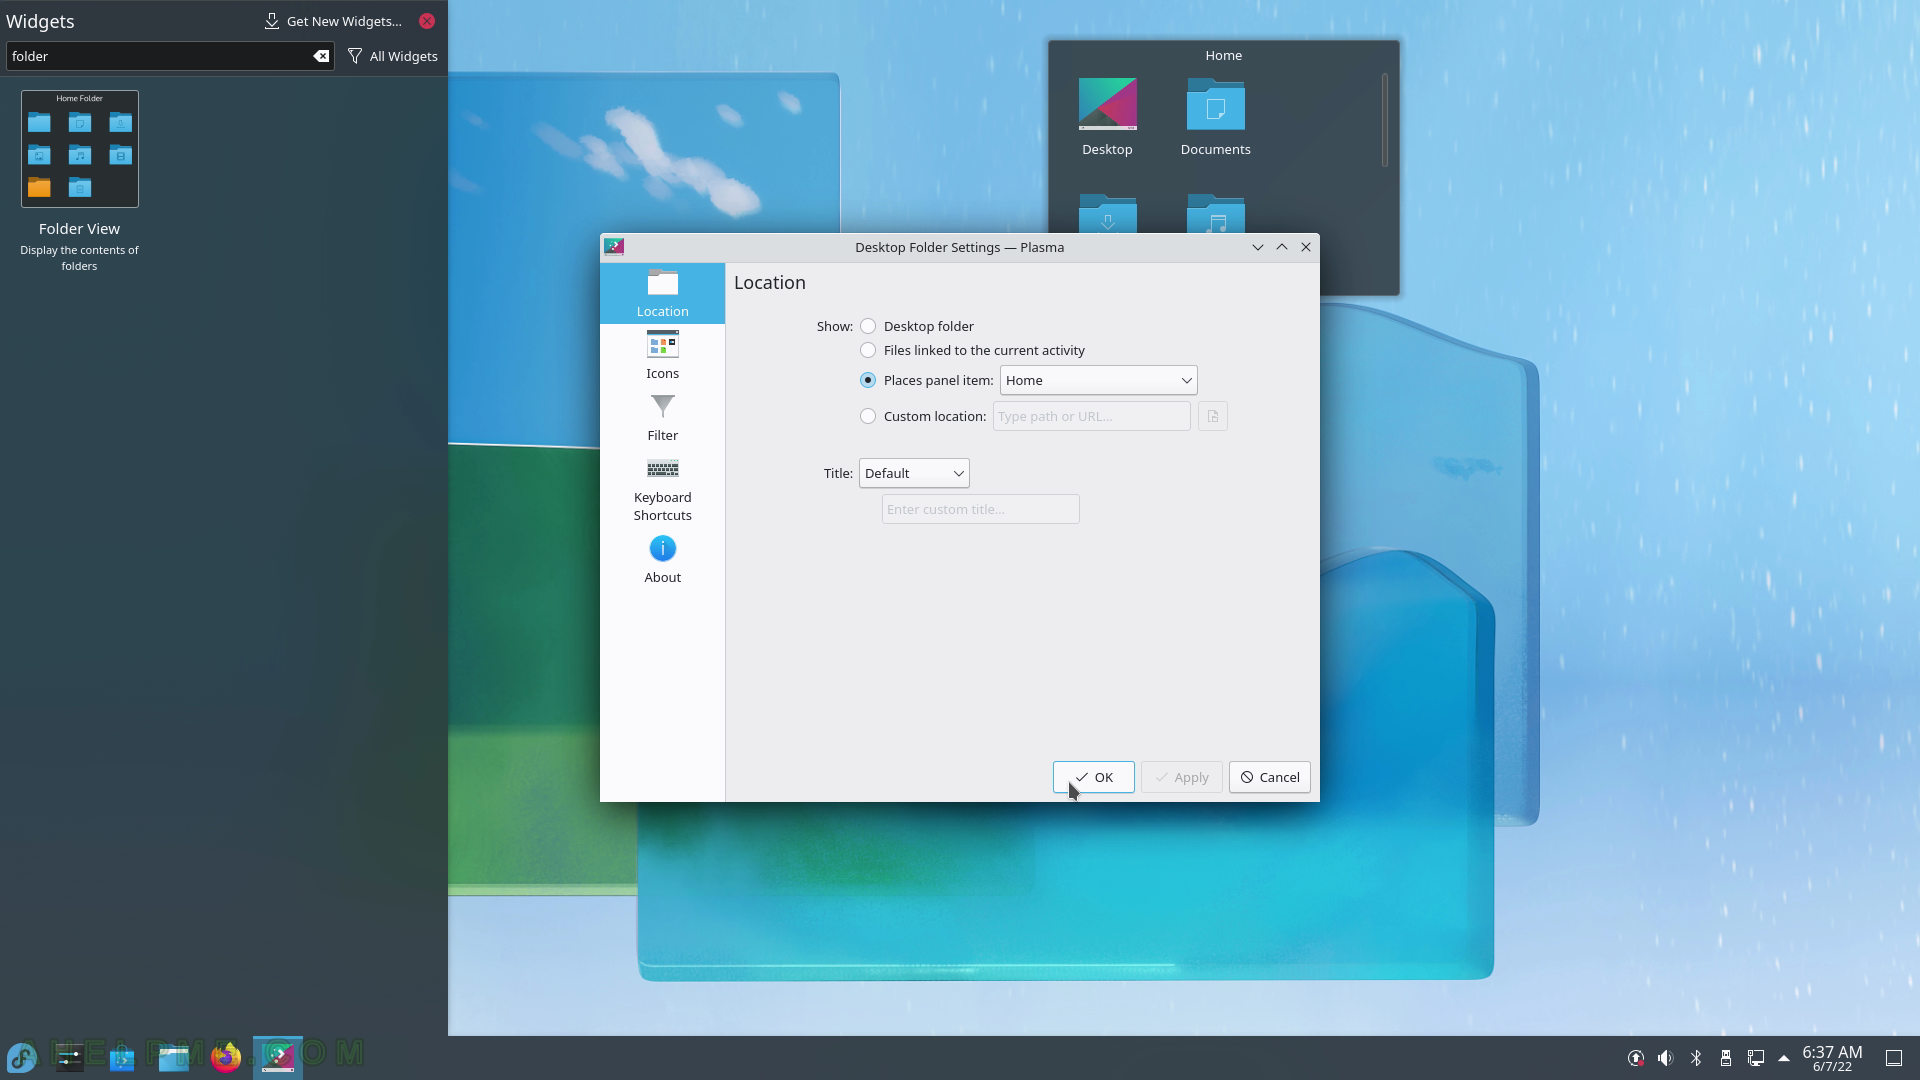Screen dimensions: 1920x1080
Task: Open the Dolphin file manager taskbar icon
Action: click(x=174, y=1057)
